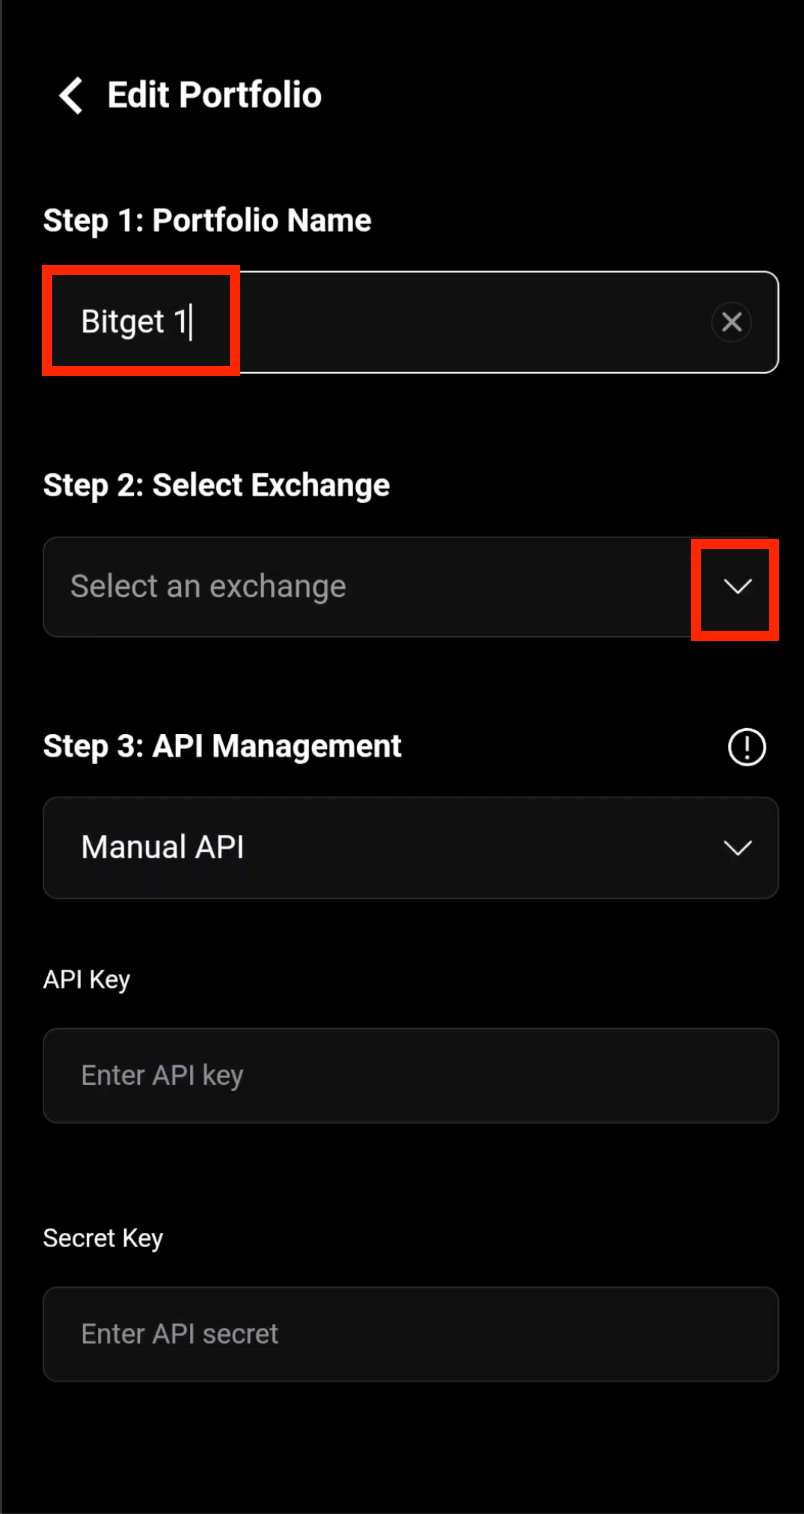Image resolution: width=804 pixels, height=1514 pixels.
Task: Tap the exclamation icon beside Step 3
Action: click(746, 747)
